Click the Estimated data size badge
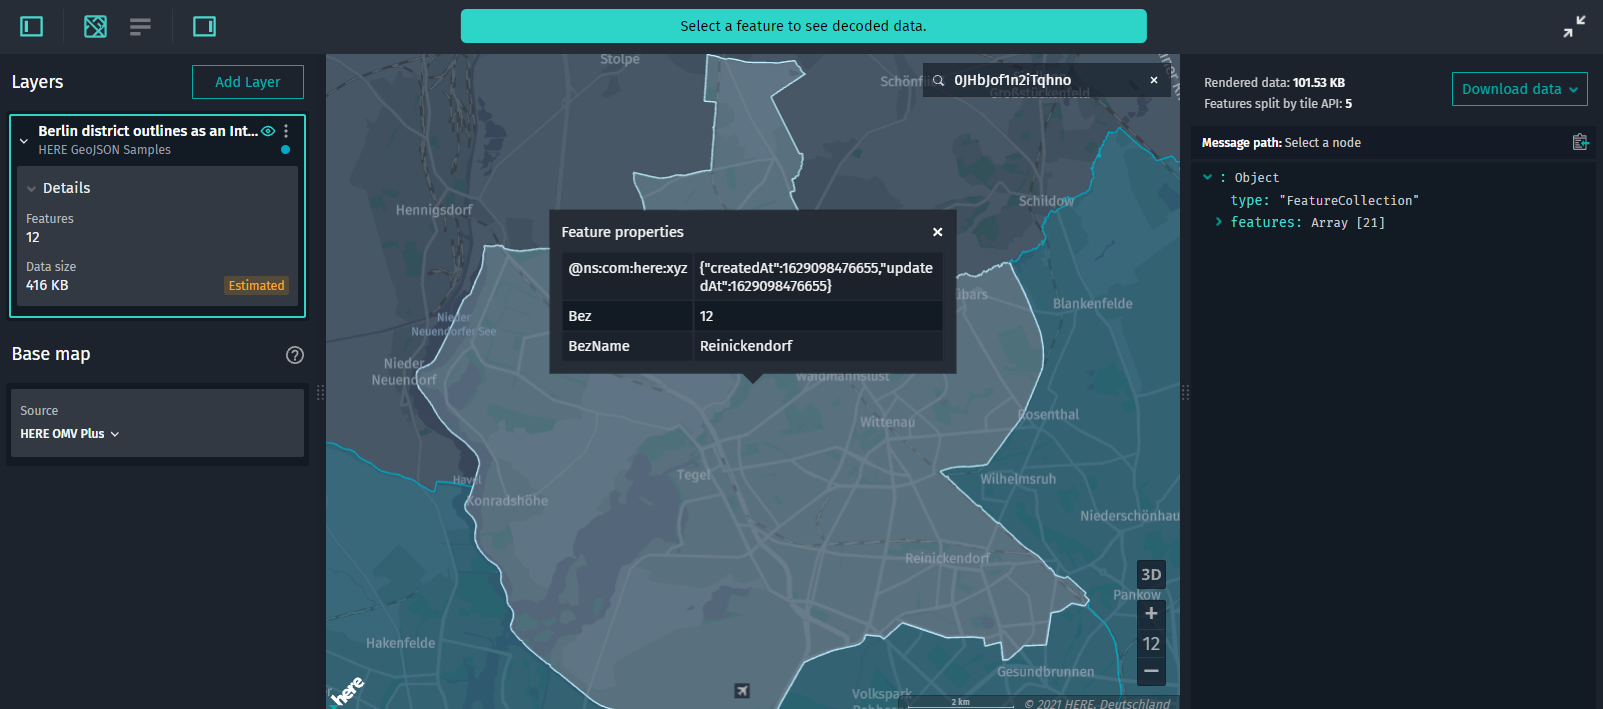 257,286
